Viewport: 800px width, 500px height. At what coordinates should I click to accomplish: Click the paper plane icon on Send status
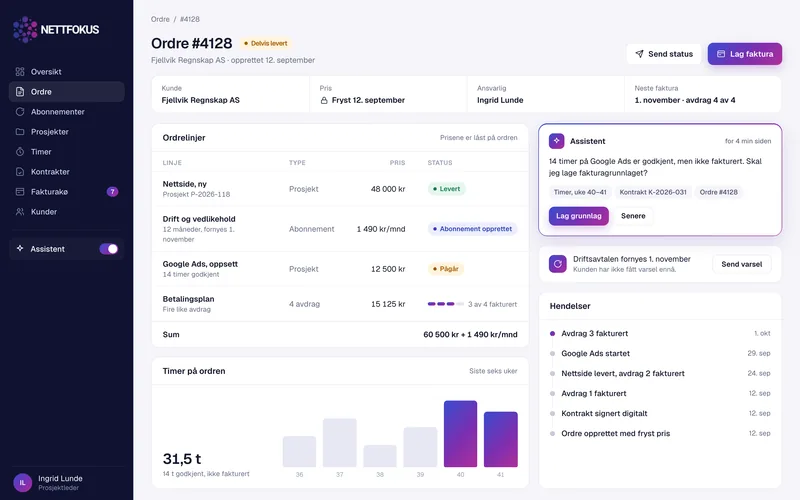point(639,54)
